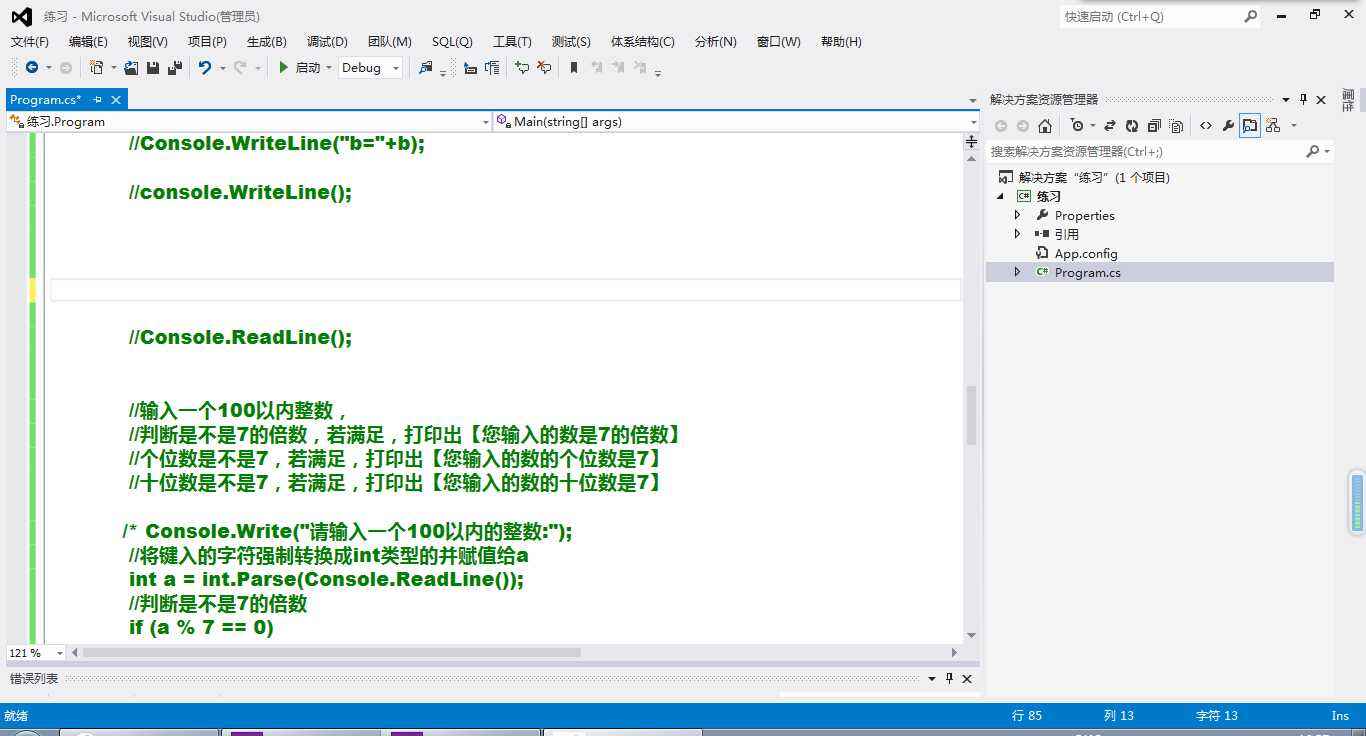
Task: Click the member list display icon
Action: point(470,67)
